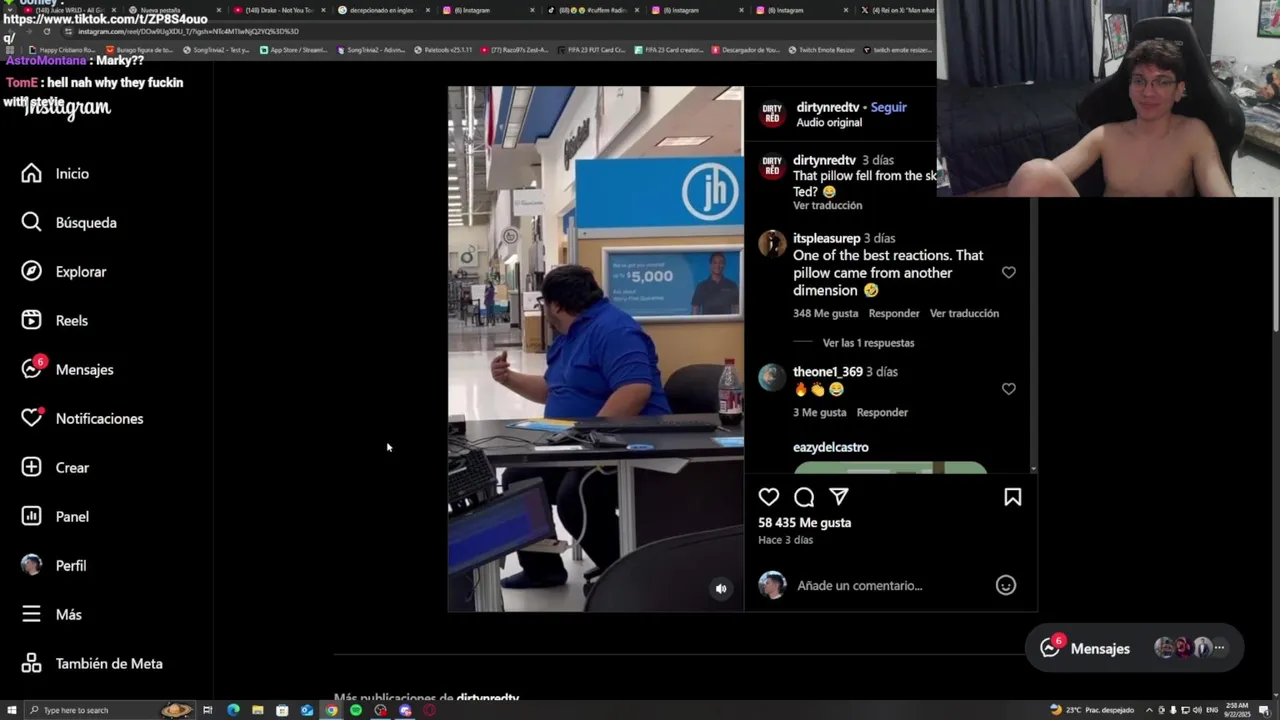
Task: Open También de Meta
Action: point(92,664)
